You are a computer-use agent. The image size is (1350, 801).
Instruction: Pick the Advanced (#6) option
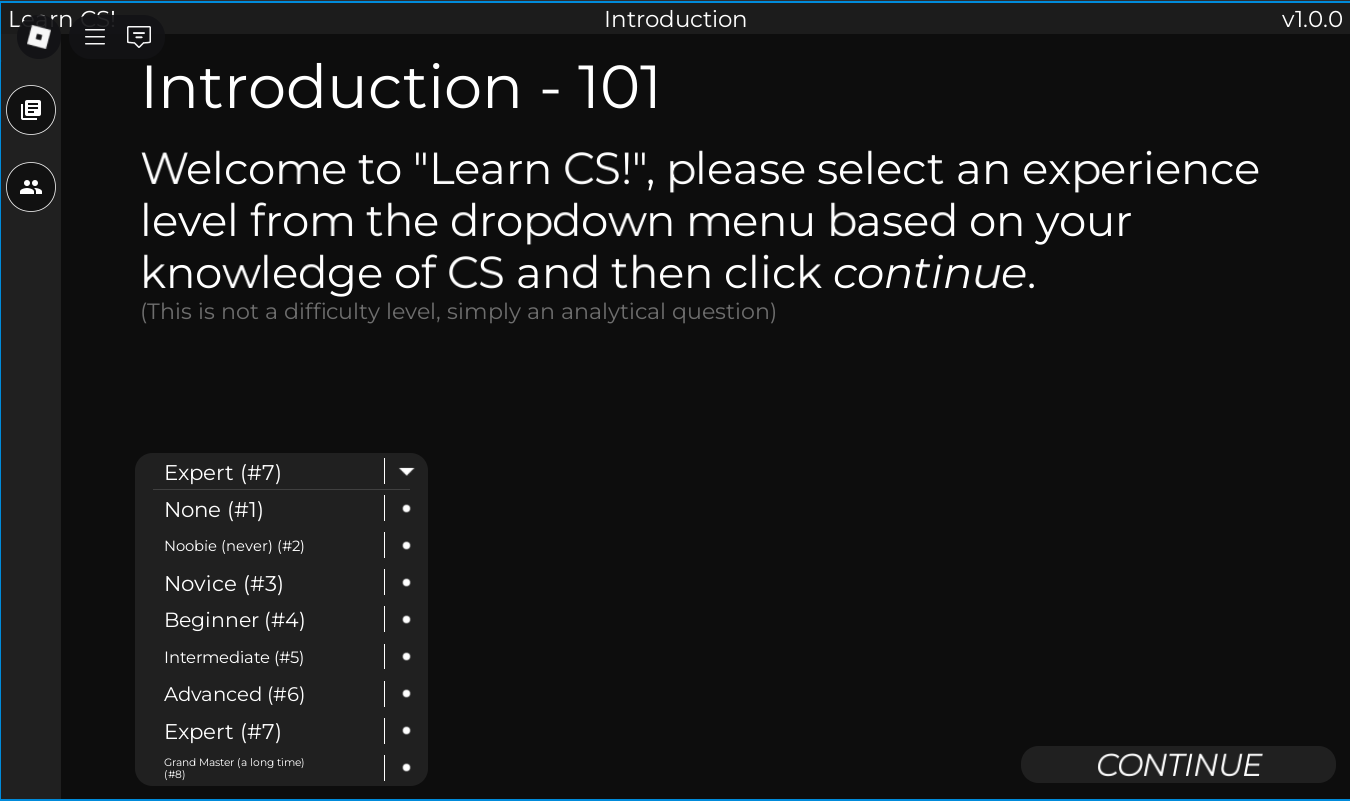235,694
